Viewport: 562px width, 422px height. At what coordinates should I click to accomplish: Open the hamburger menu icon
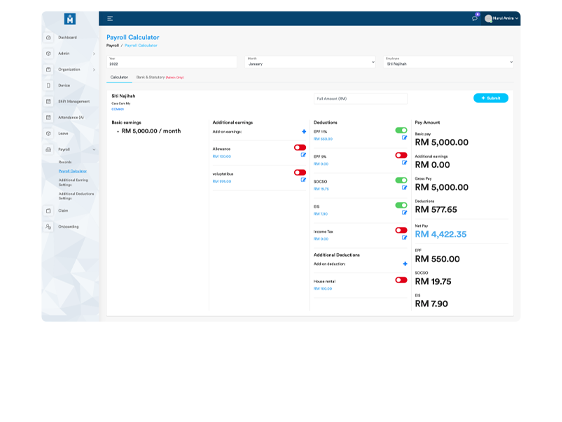coord(110,18)
